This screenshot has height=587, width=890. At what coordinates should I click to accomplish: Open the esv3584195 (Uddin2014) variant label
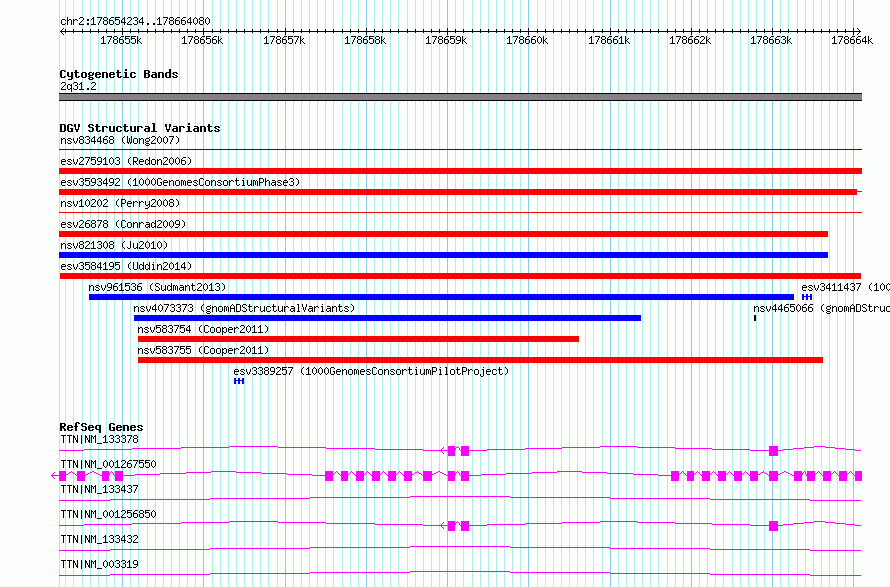point(126,266)
